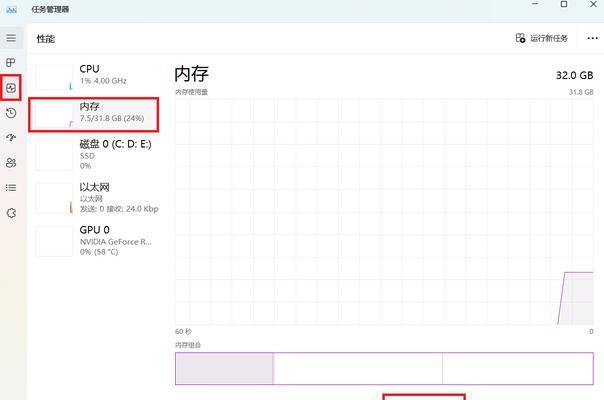This screenshot has height=400, width=604.
Task: Click the 内存使用量 label
Action: click(x=191, y=92)
